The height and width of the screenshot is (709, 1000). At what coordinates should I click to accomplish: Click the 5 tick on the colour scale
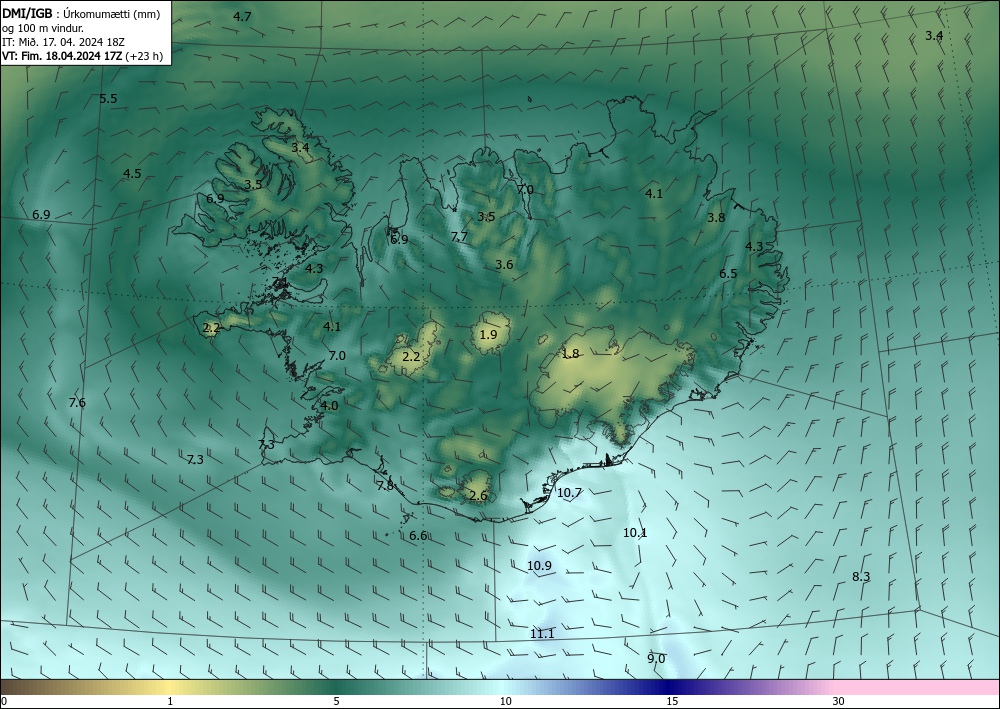tap(336, 701)
